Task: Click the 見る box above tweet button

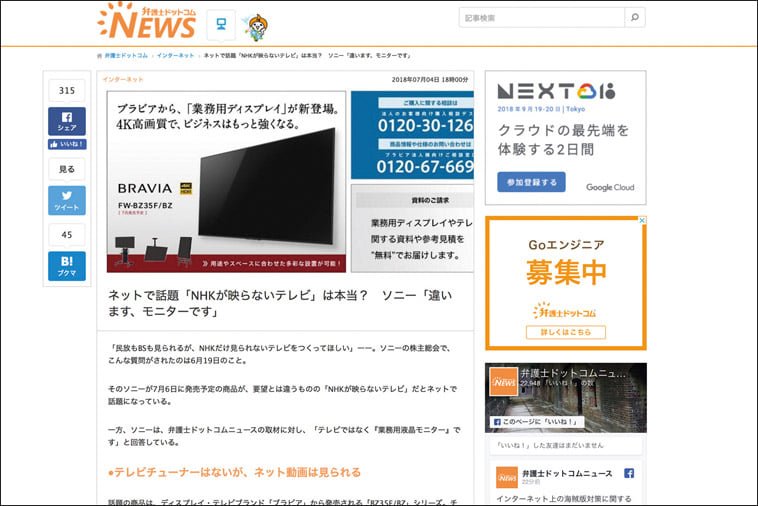Action: point(67,169)
